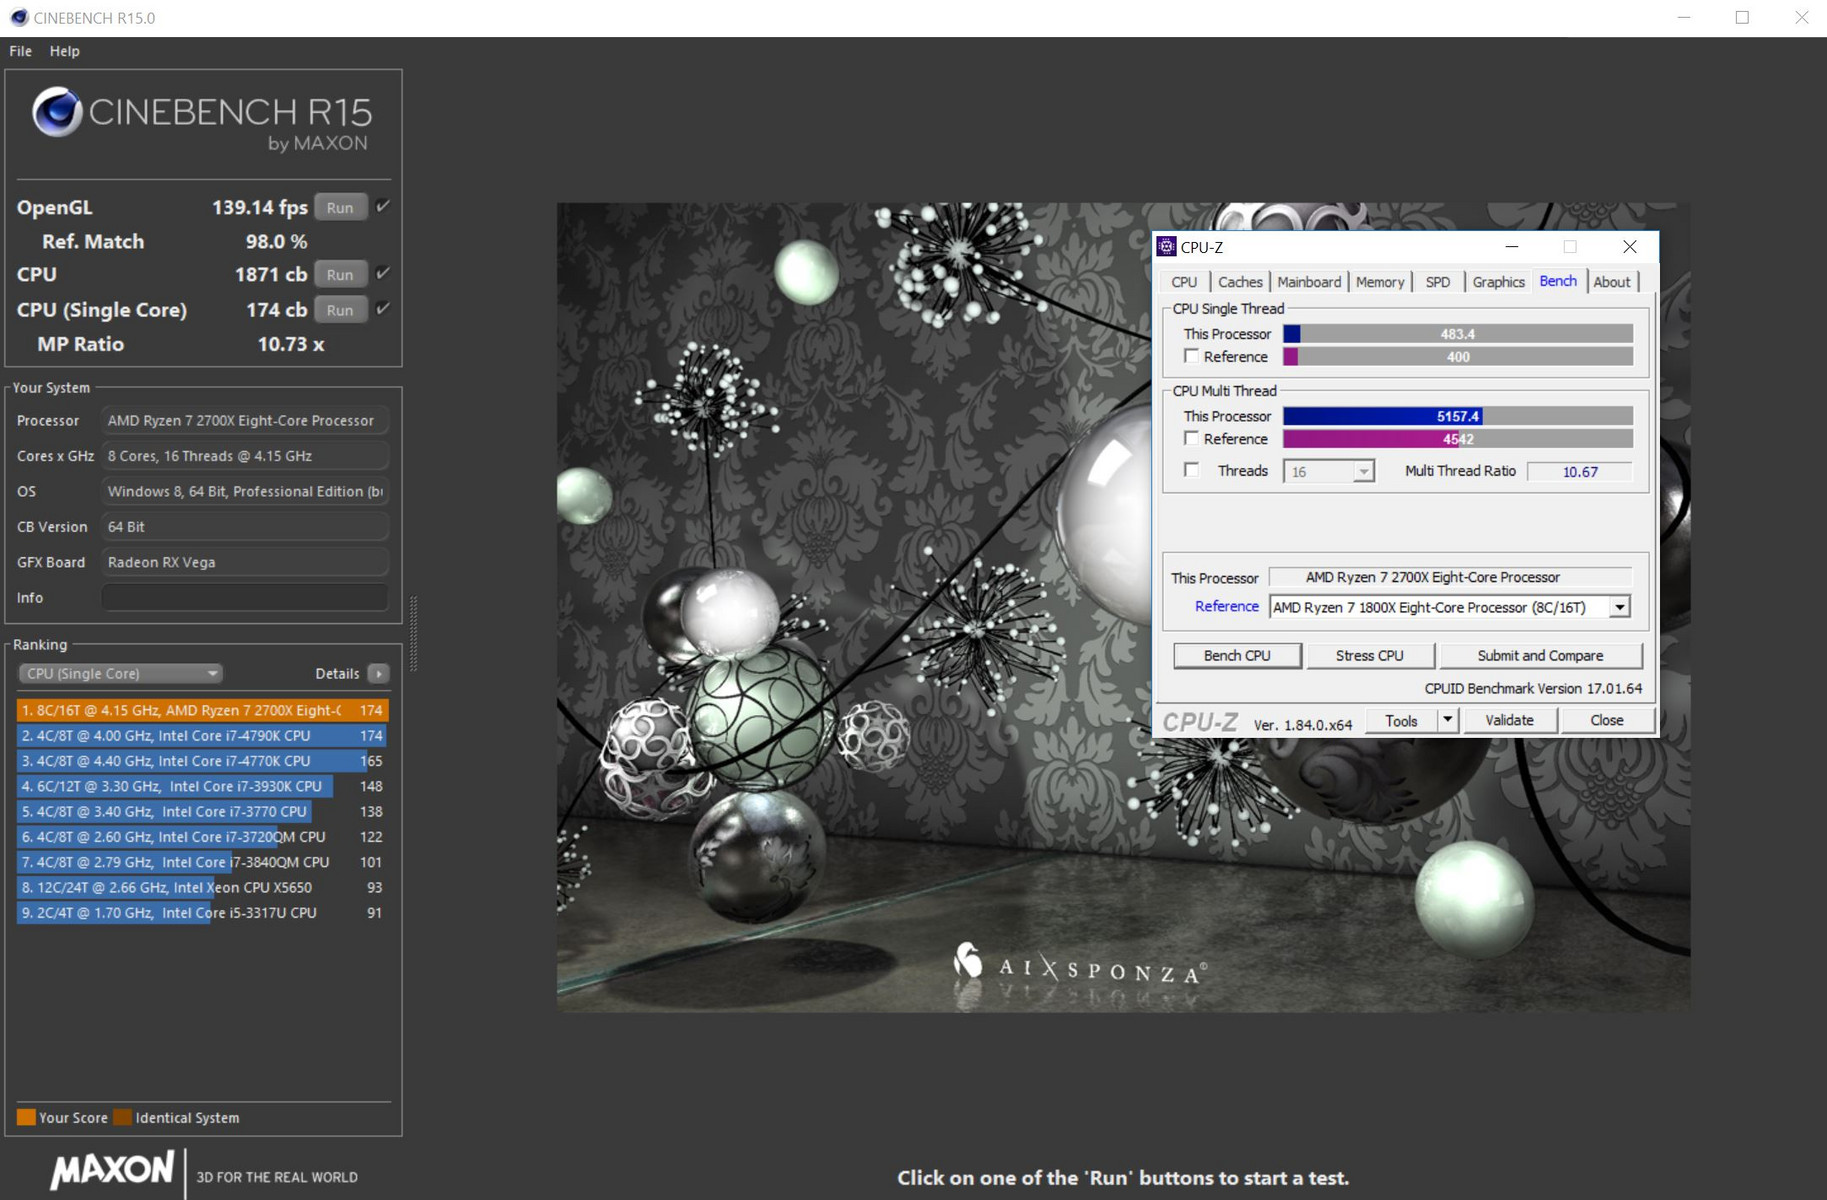Switch to the About tab
The width and height of the screenshot is (1827, 1200).
(1612, 282)
